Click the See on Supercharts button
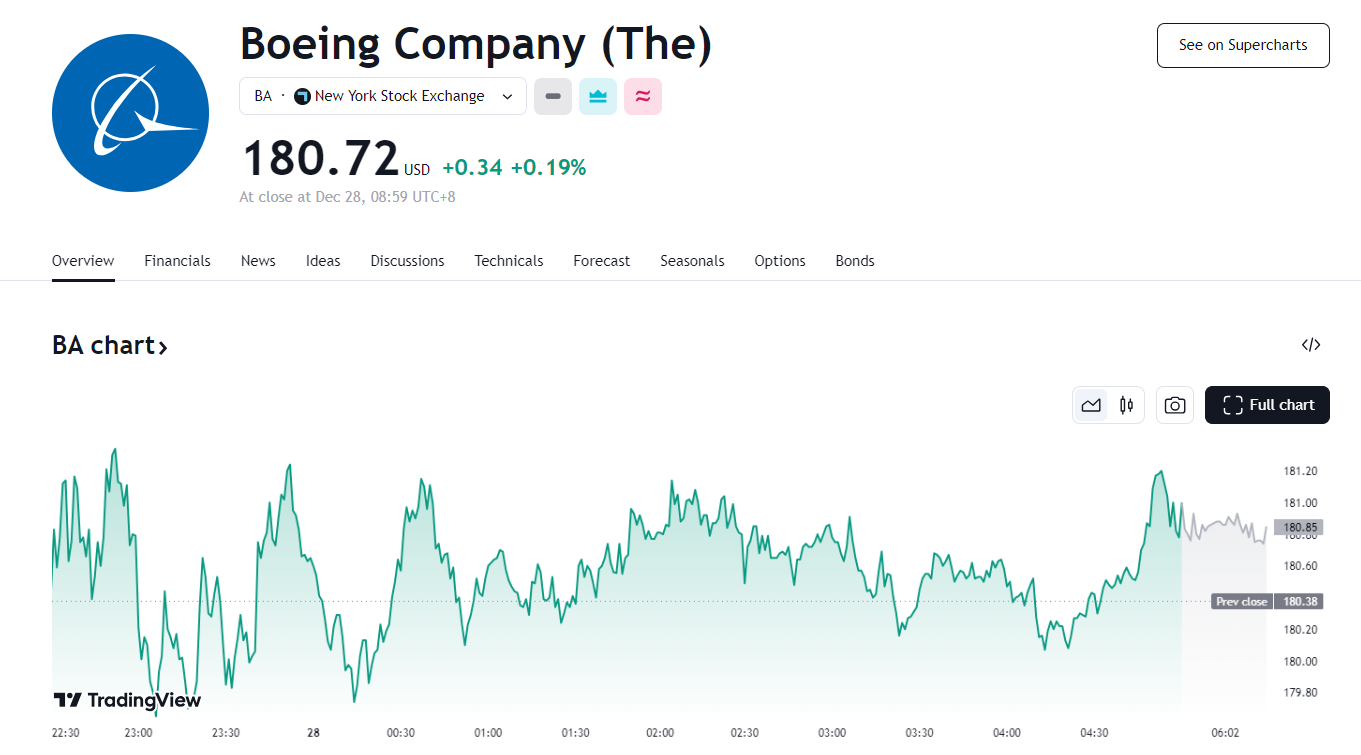The height and width of the screenshot is (755, 1361). [1243, 45]
